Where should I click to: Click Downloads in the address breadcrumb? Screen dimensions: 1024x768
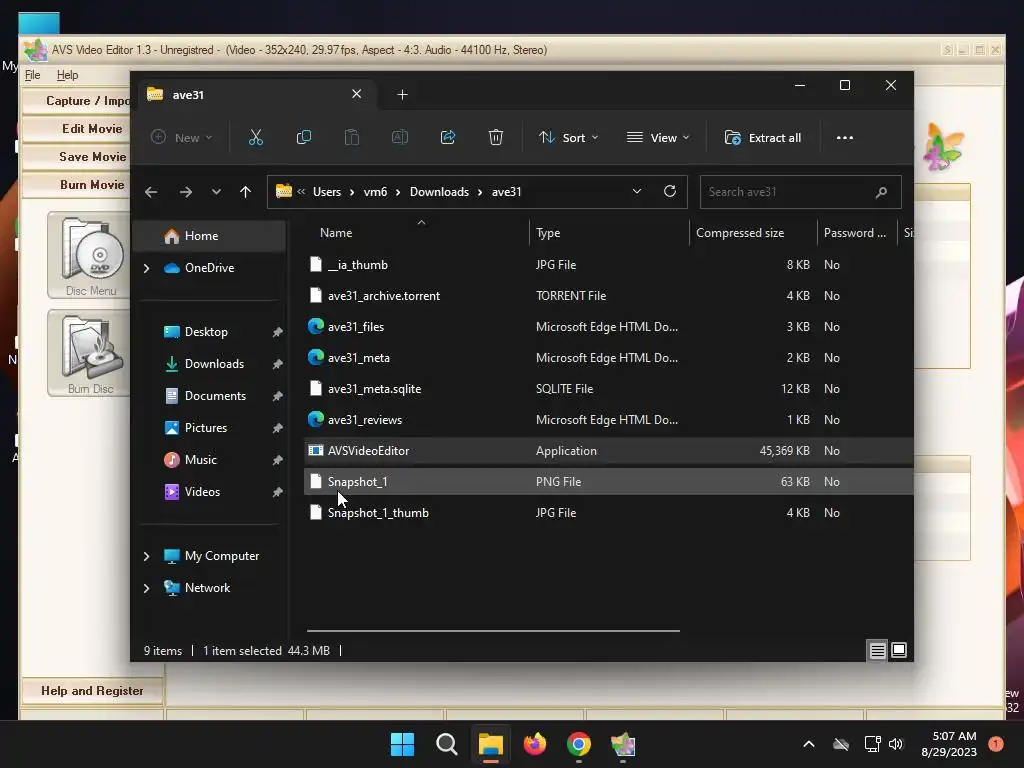[439, 192]
